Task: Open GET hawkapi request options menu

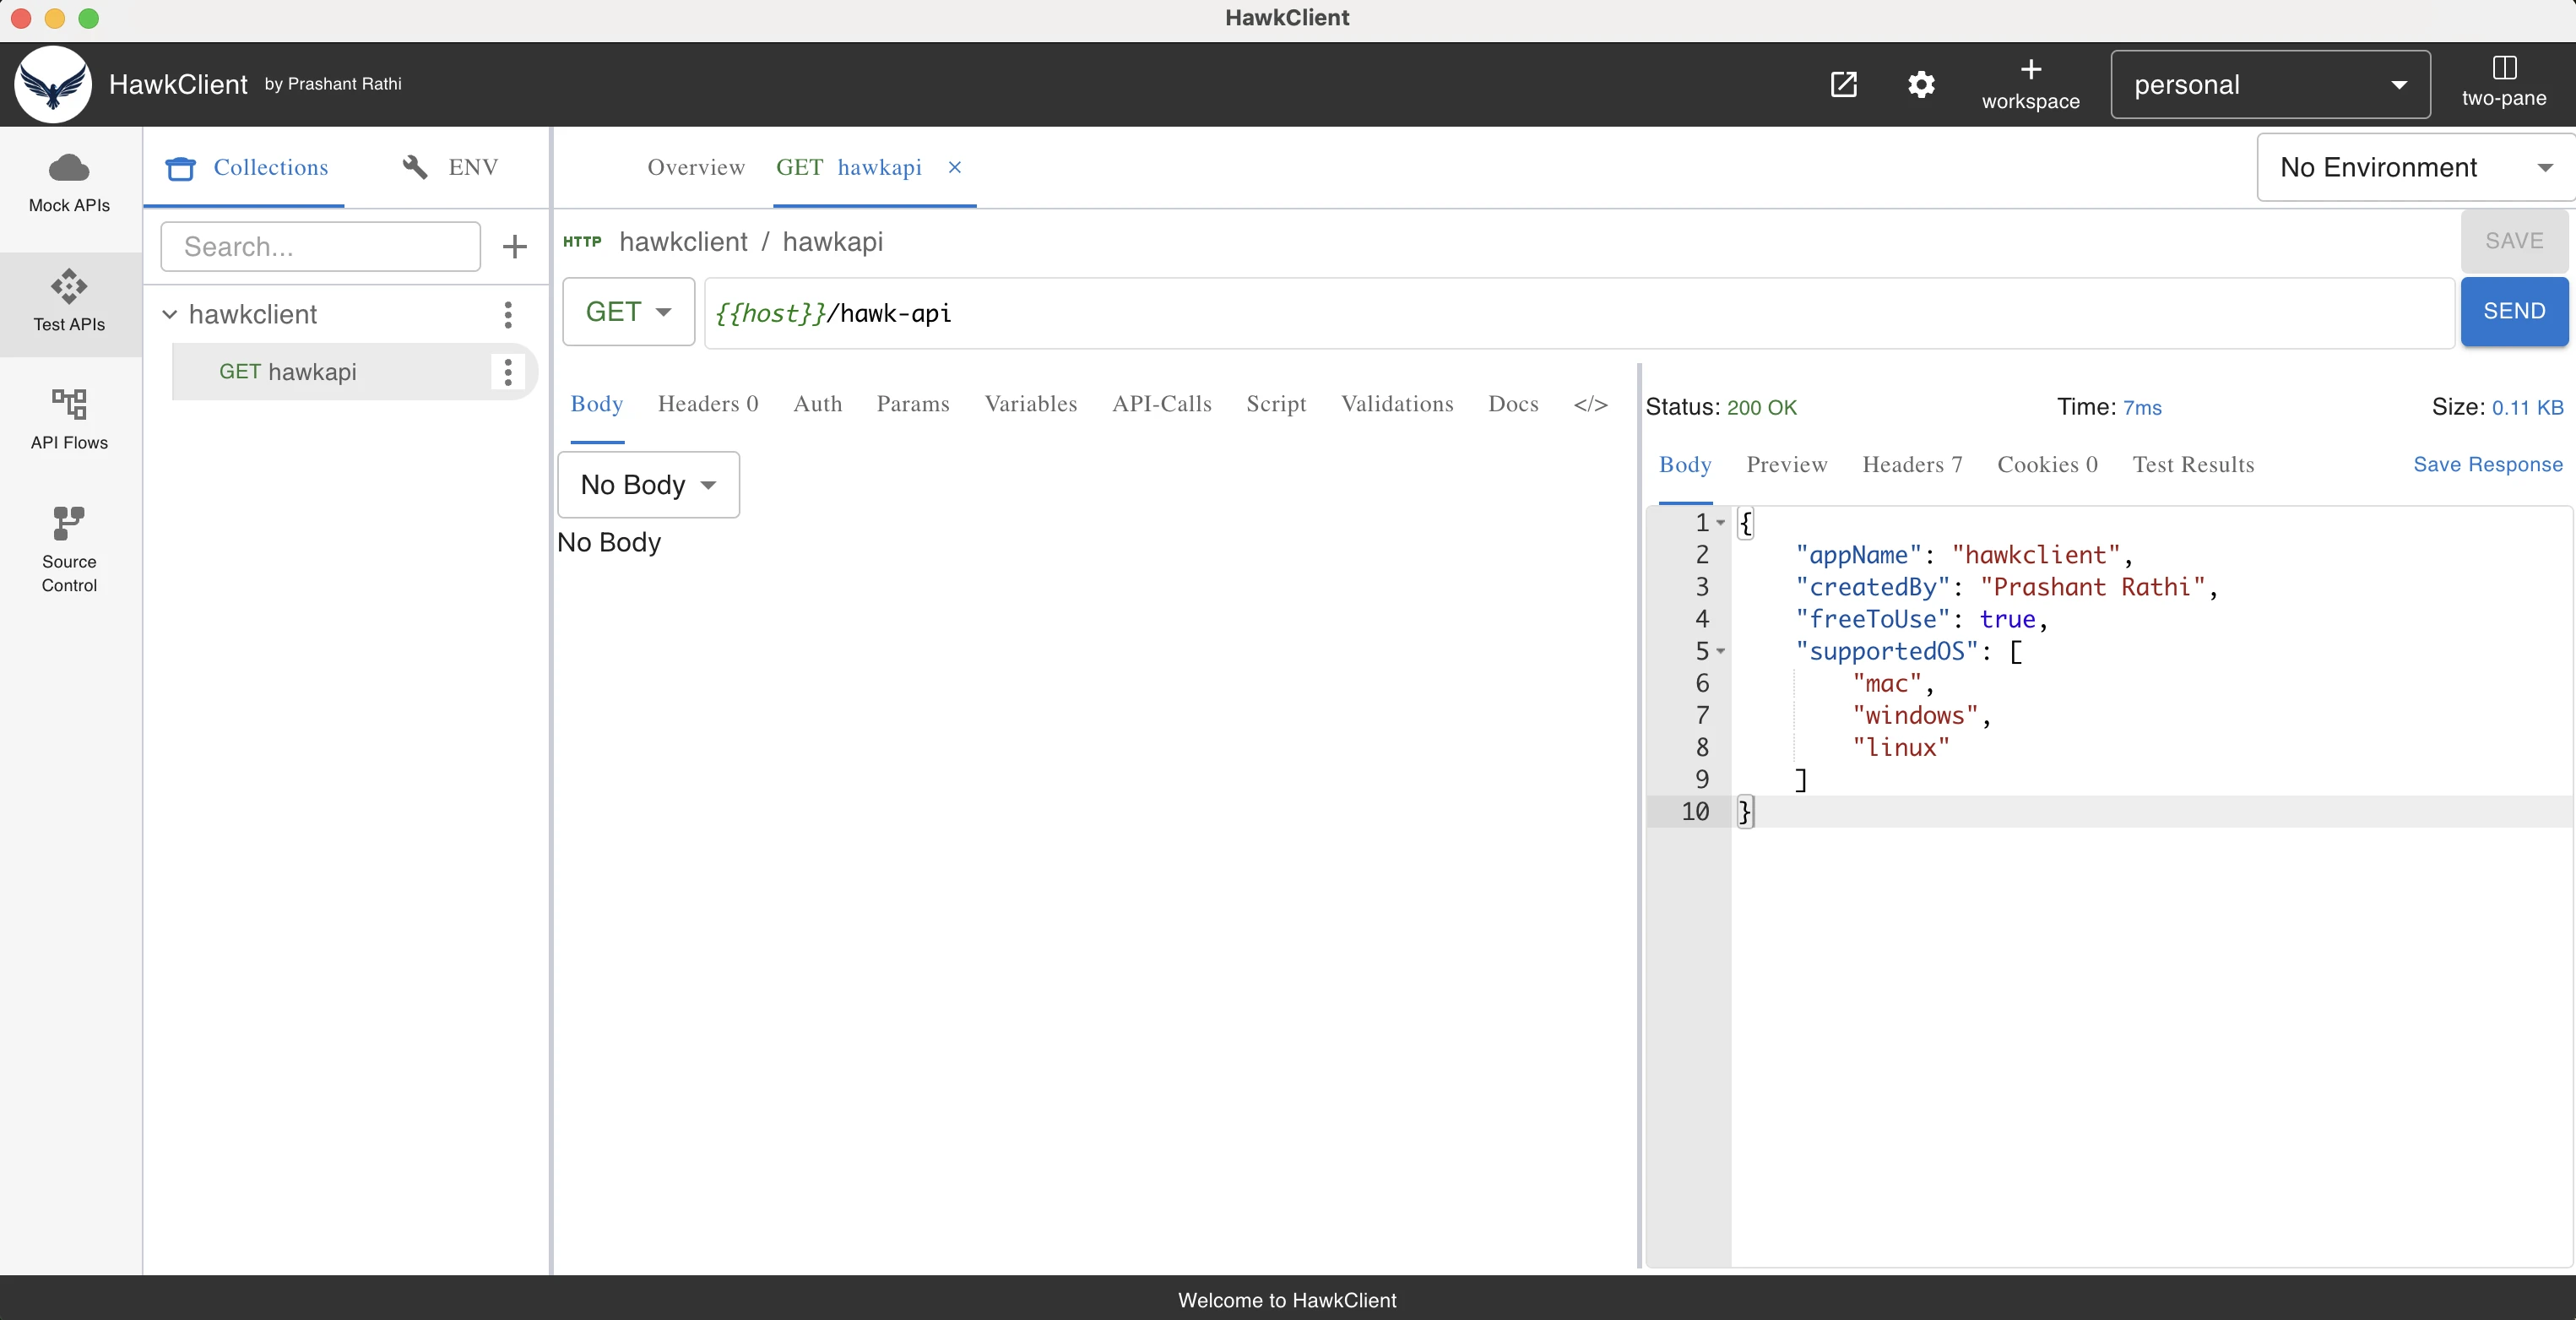Action: [x=508, y=372]
